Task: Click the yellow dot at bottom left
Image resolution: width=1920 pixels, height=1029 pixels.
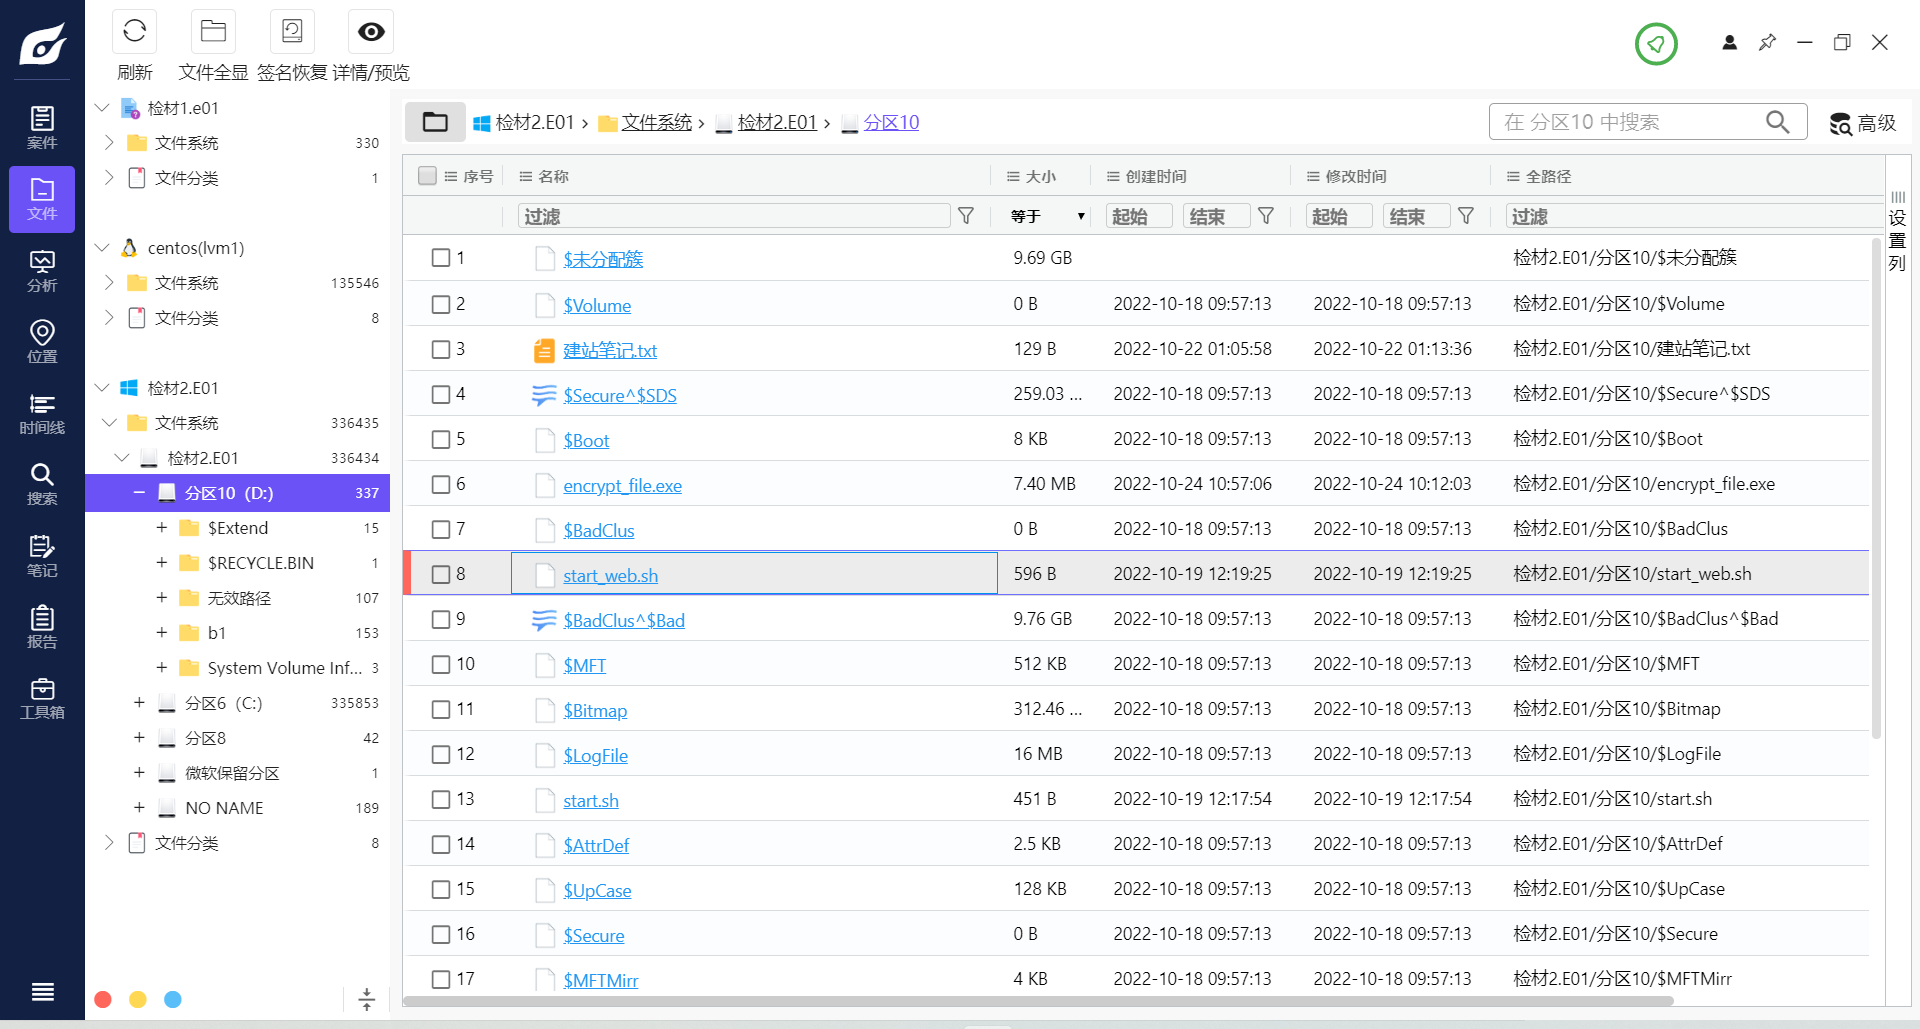Action: pyautogui.click(x=138, y=999)
